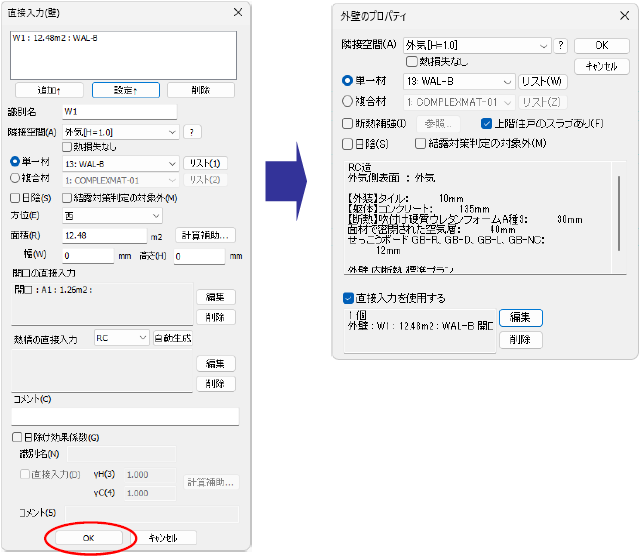Click 編集 beside the 直接入力 list in 外壁のプロパティ

(x=520, y=318)
